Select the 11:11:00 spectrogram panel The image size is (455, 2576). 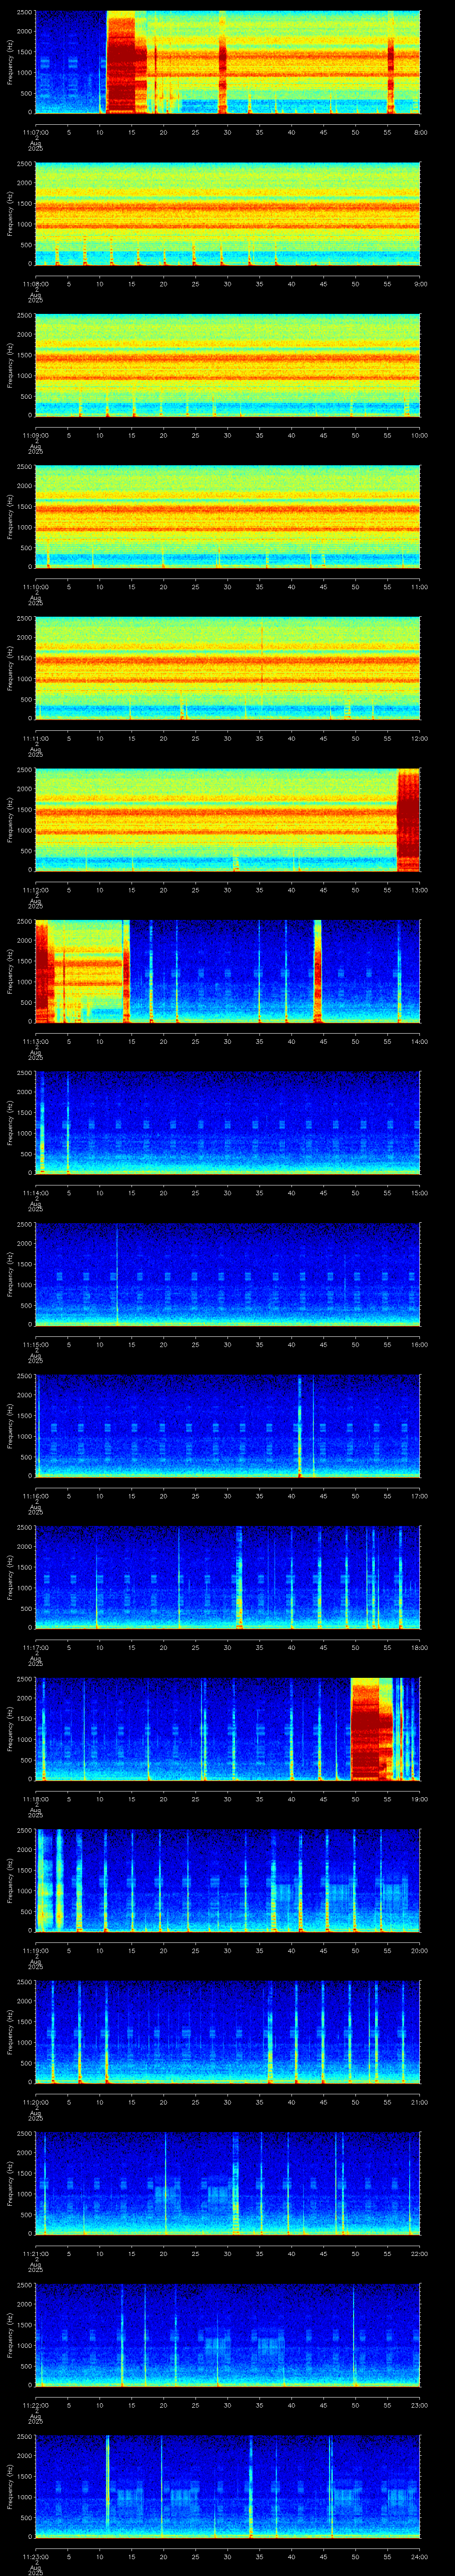(x=228, y=668)
